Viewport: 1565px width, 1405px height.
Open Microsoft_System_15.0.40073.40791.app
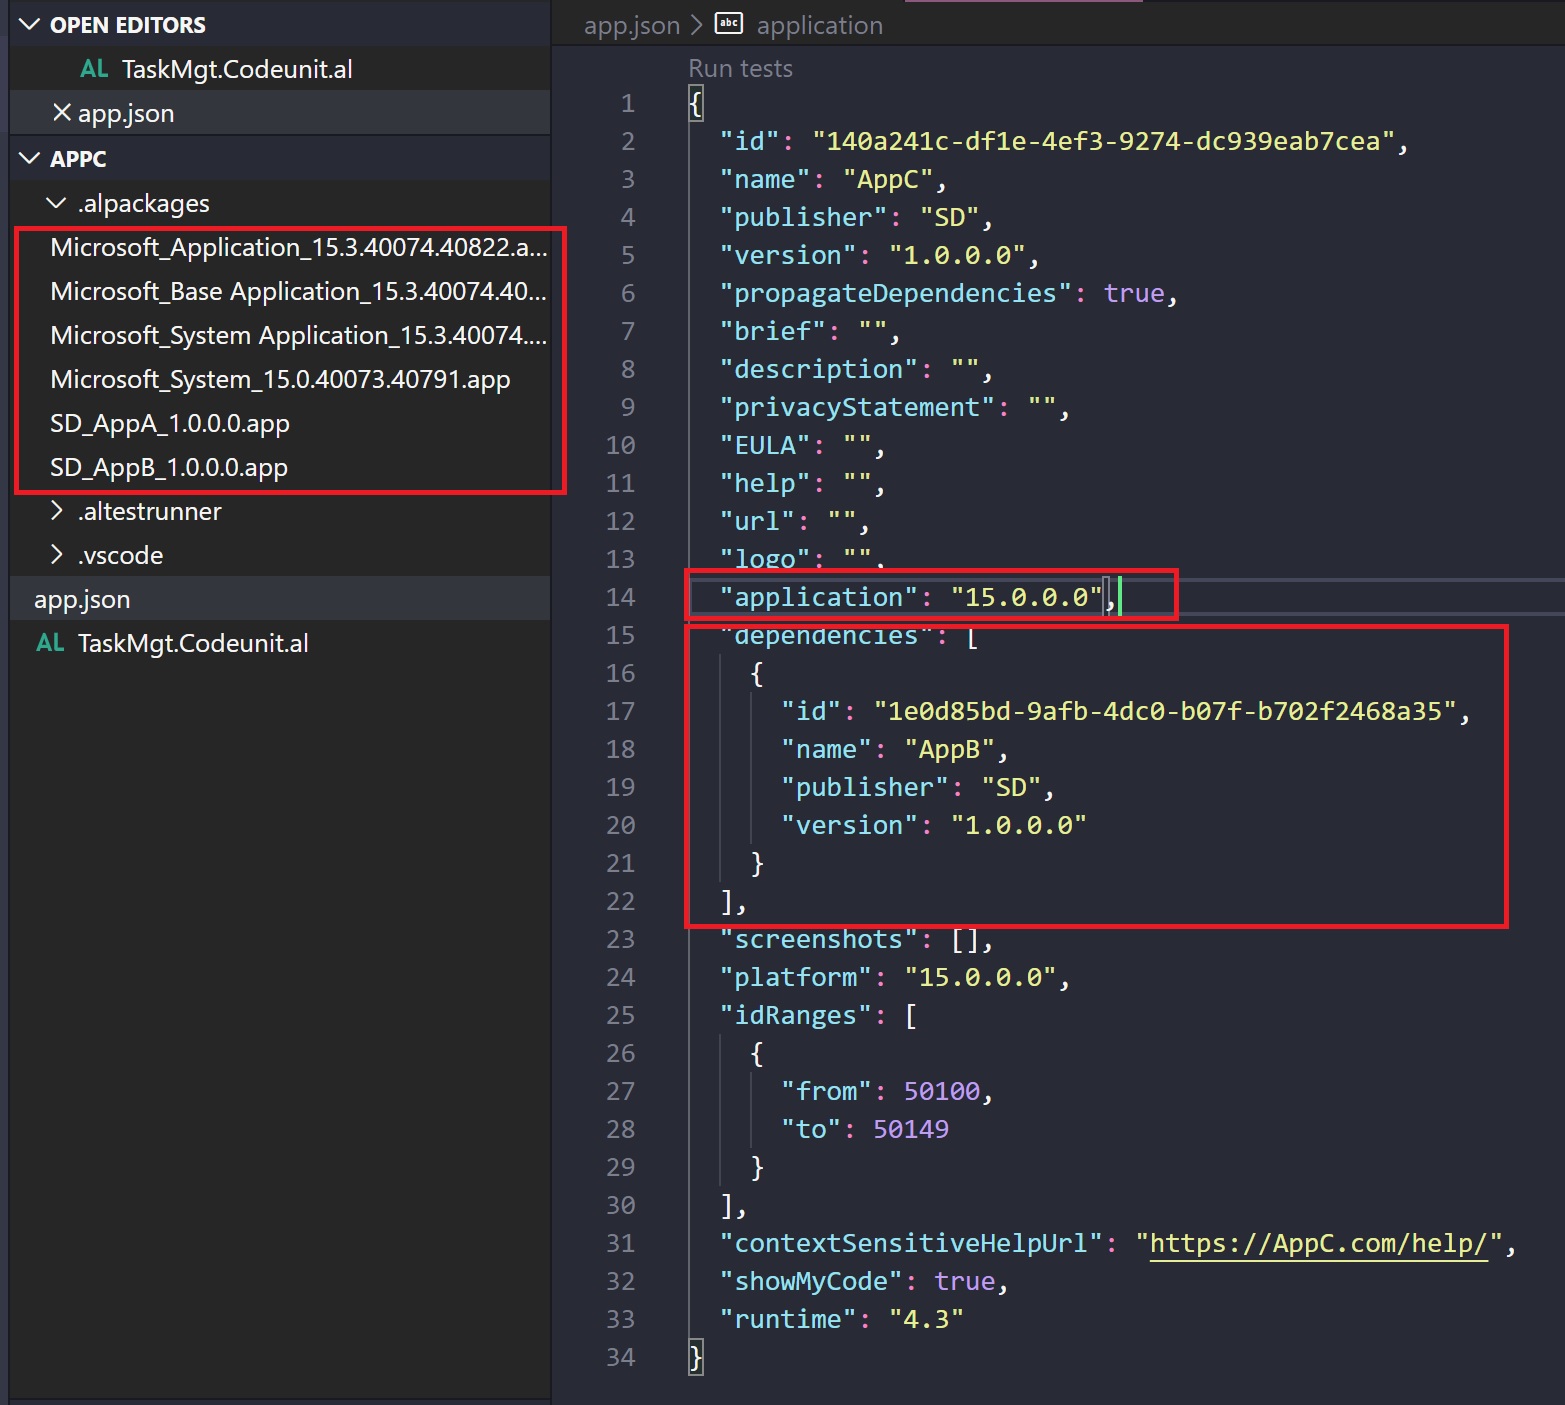[x=281, y=379]
